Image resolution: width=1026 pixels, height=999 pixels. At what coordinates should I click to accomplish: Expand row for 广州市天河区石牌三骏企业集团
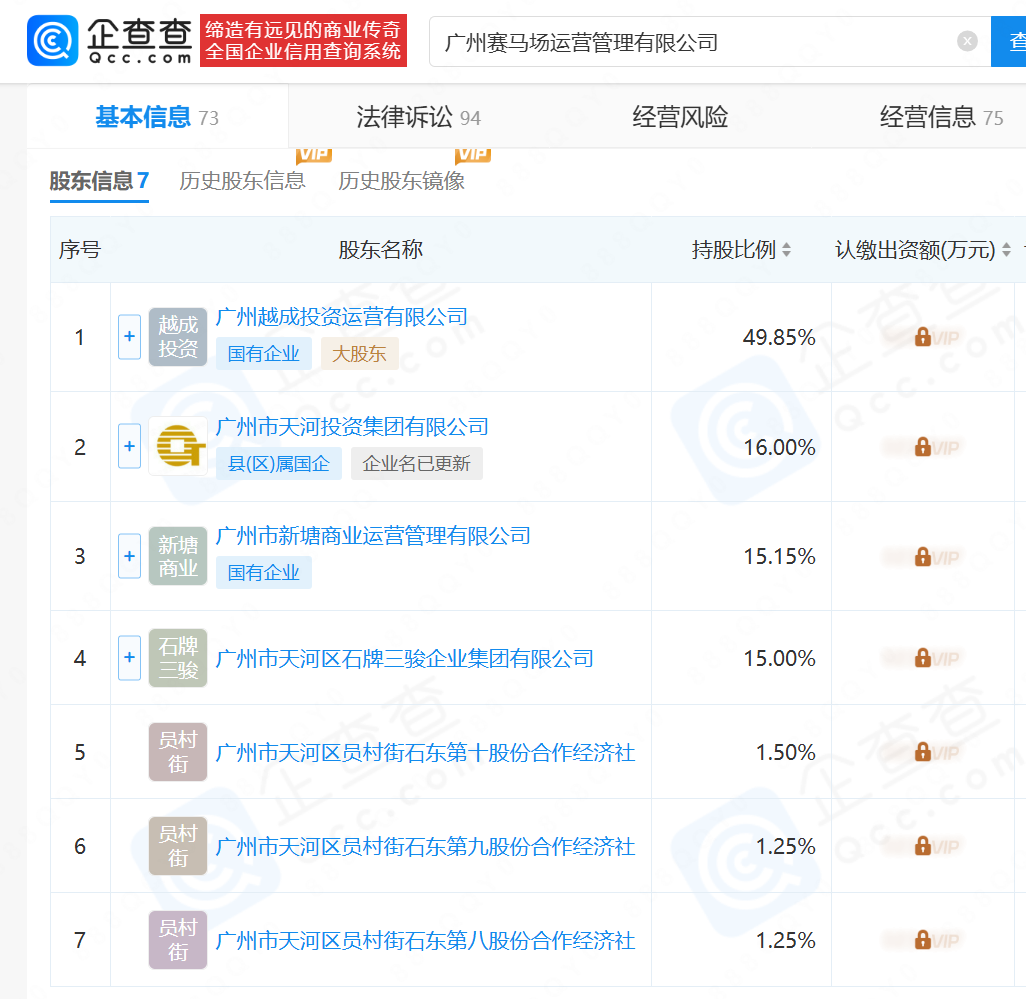tap(129, 658)
